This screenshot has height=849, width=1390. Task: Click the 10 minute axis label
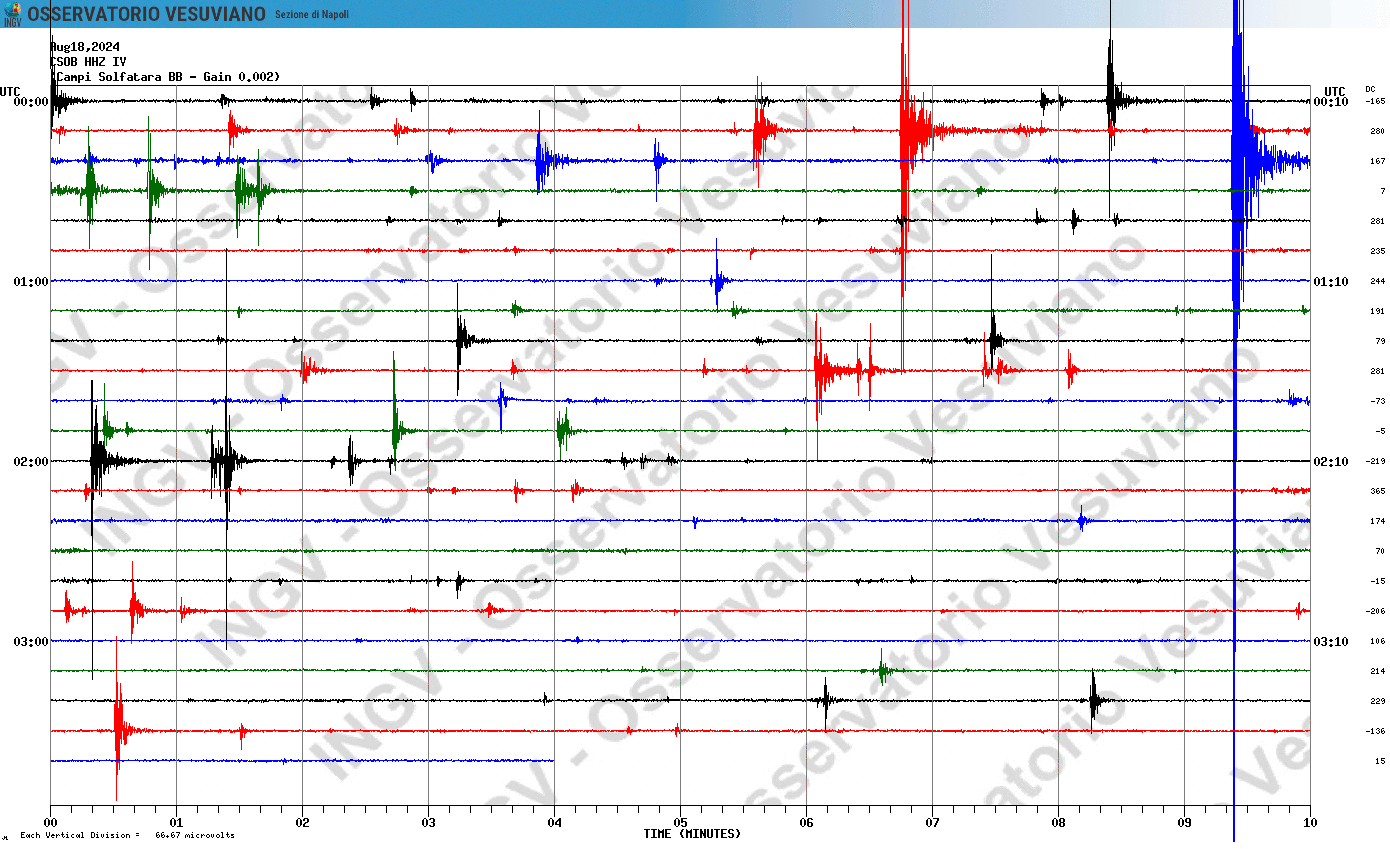click(x=1310, y=823)
